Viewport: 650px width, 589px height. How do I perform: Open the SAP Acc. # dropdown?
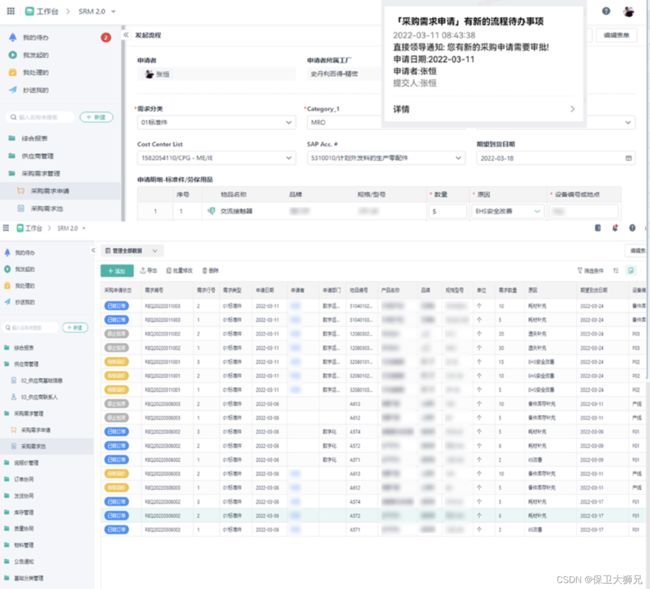[386, 158]
